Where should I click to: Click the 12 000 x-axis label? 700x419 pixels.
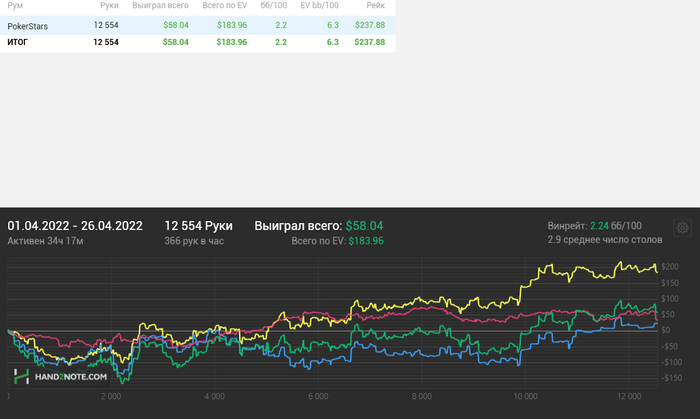point(629,396)
